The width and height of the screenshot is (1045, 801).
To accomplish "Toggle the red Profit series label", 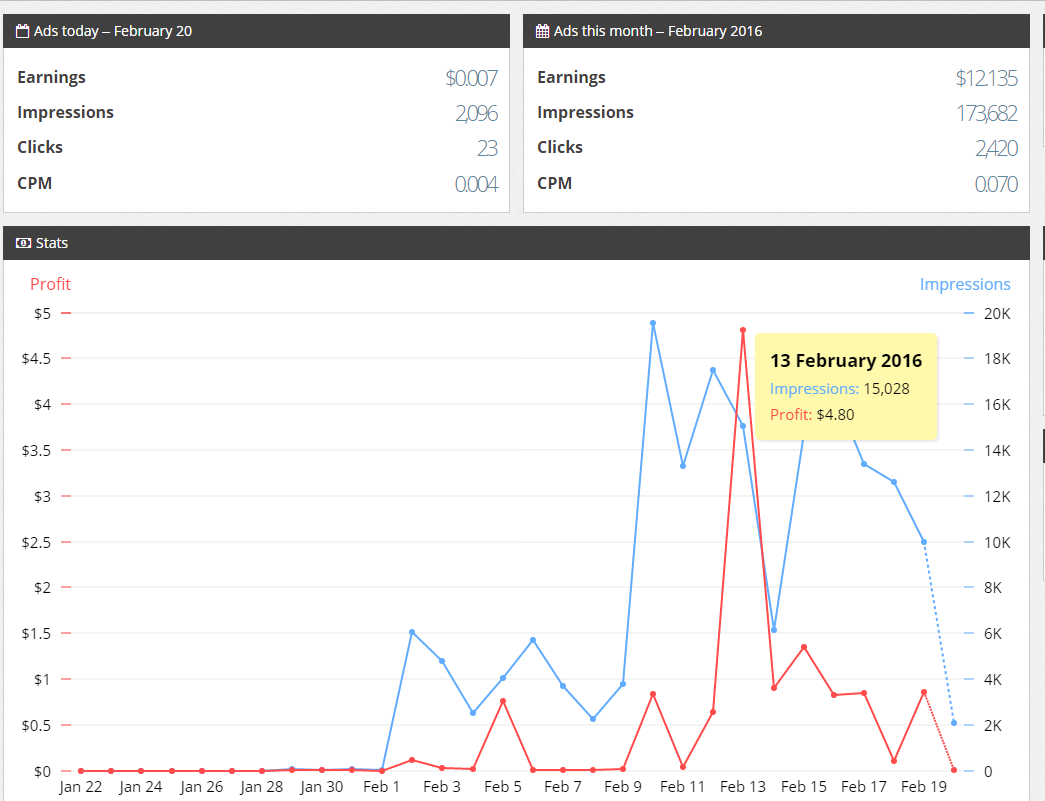I will coord(50,284).
